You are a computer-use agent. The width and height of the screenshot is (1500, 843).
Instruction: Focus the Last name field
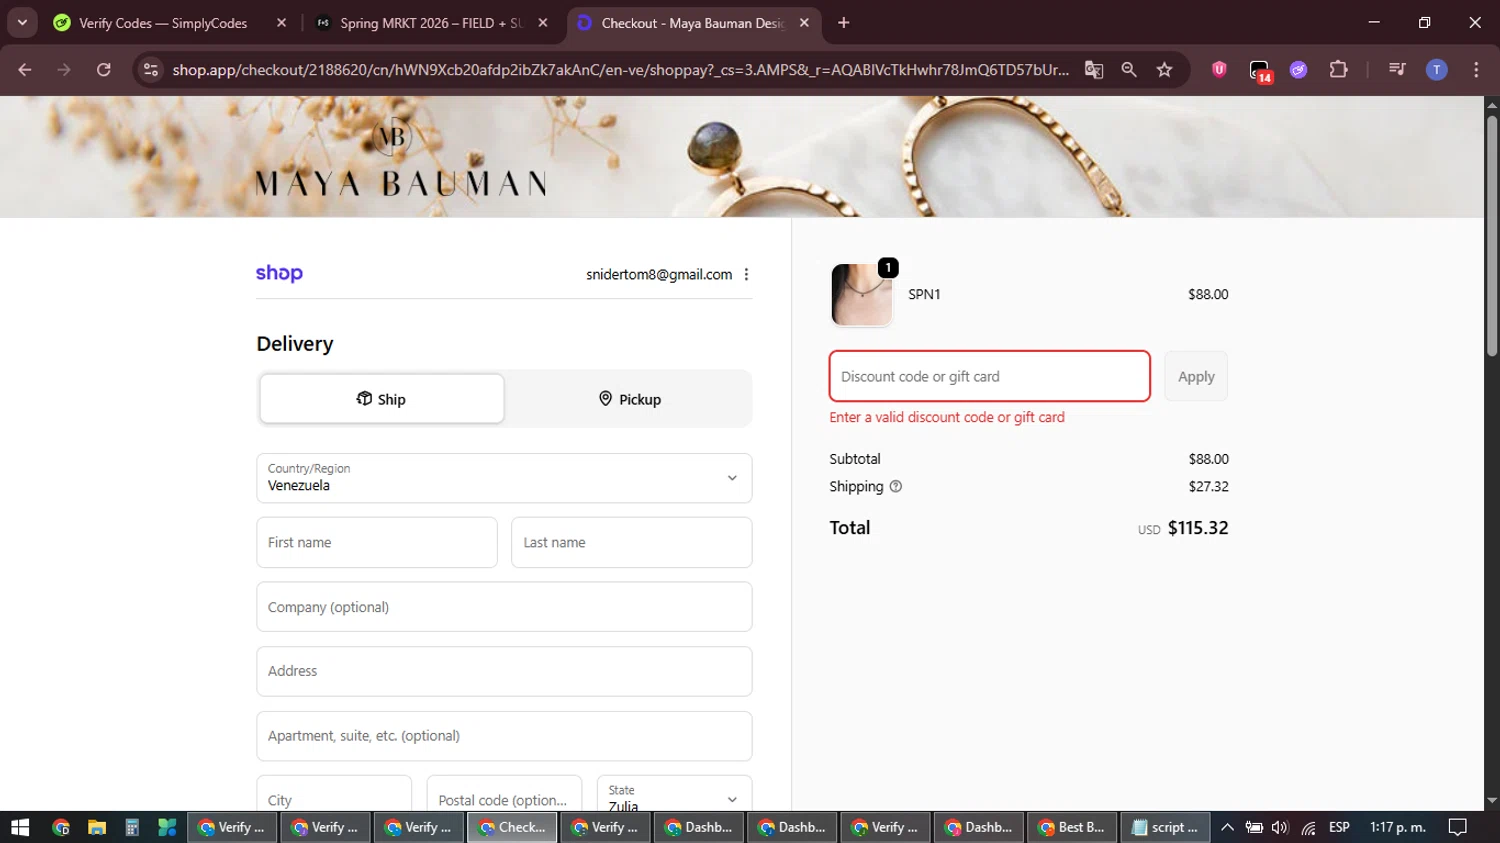632,542
